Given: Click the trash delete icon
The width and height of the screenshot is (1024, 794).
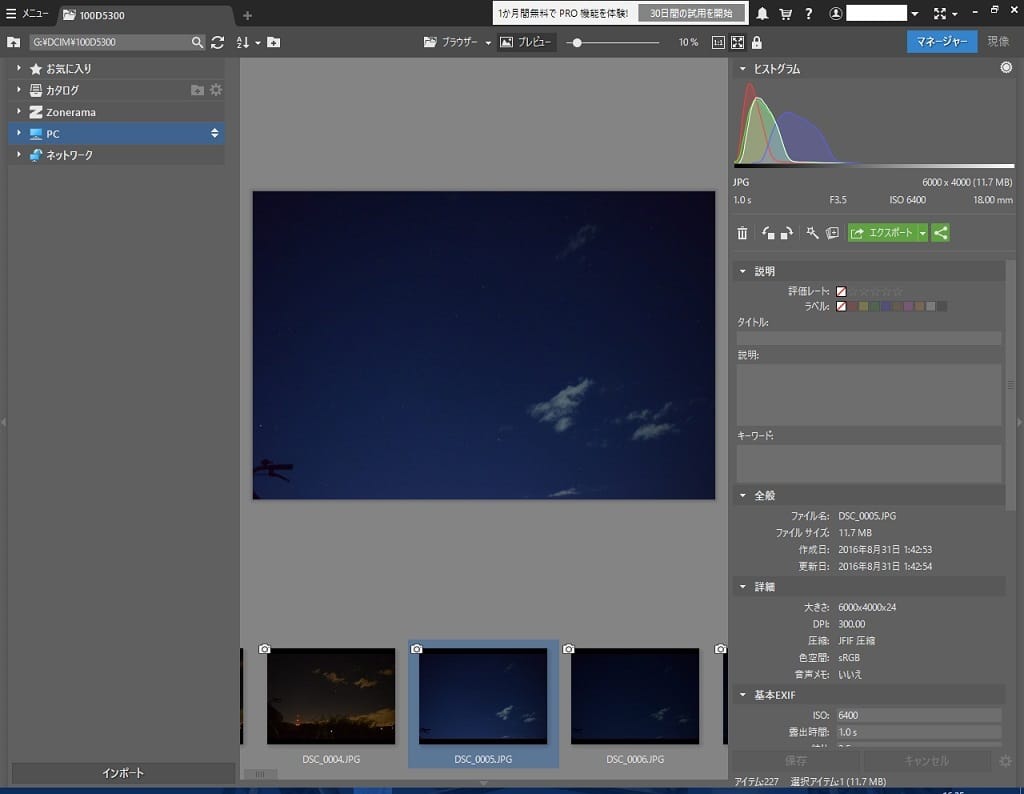Looking at the screenshot, I should 742,233.
